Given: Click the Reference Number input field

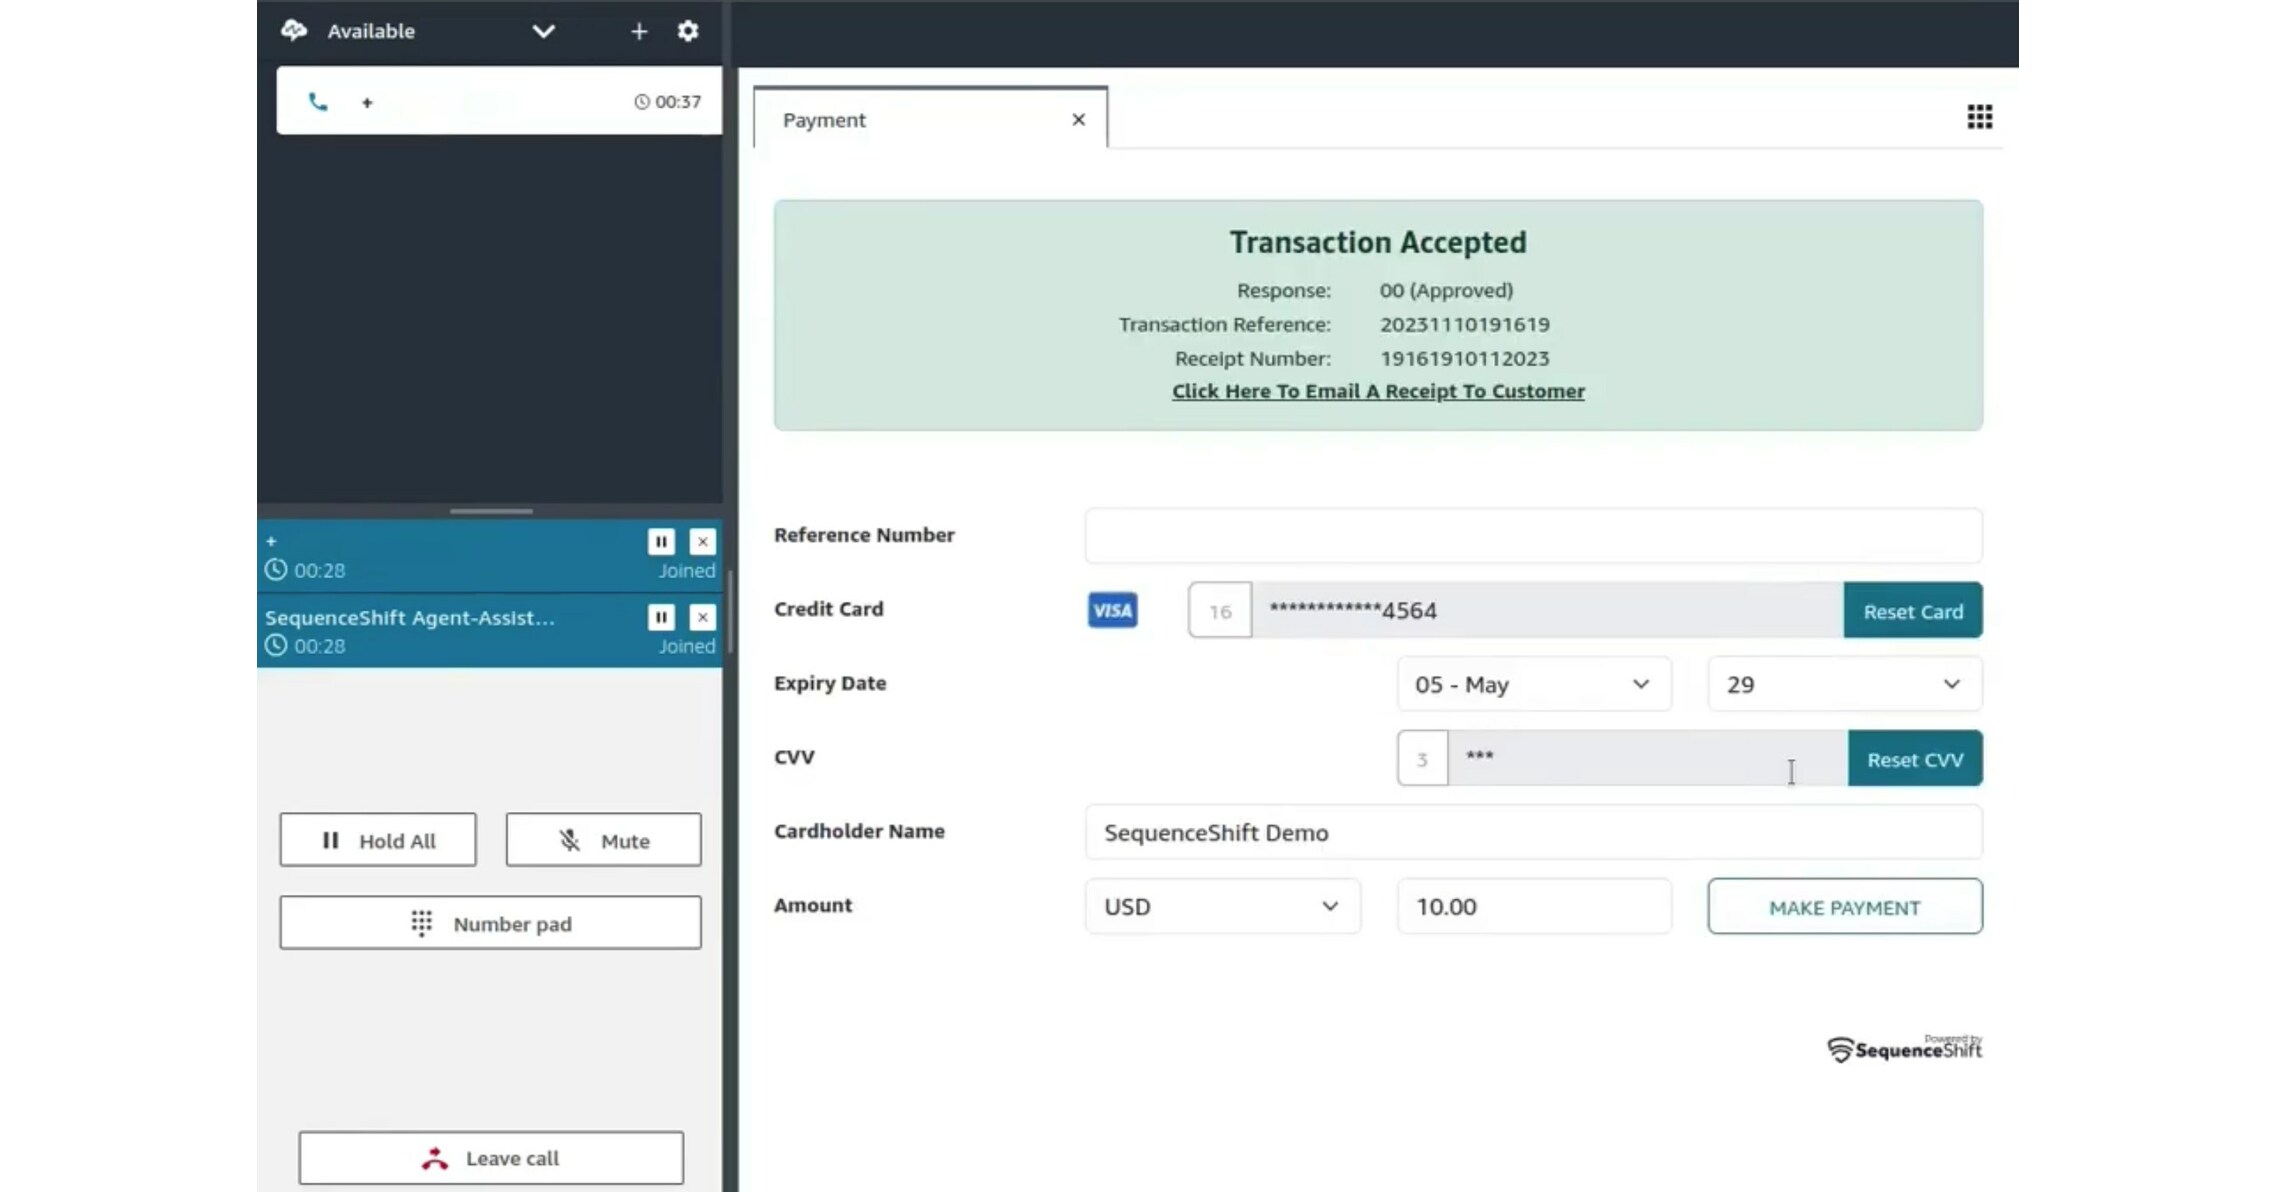Looking at the screenshot, I should click(x=1531, y=535).
